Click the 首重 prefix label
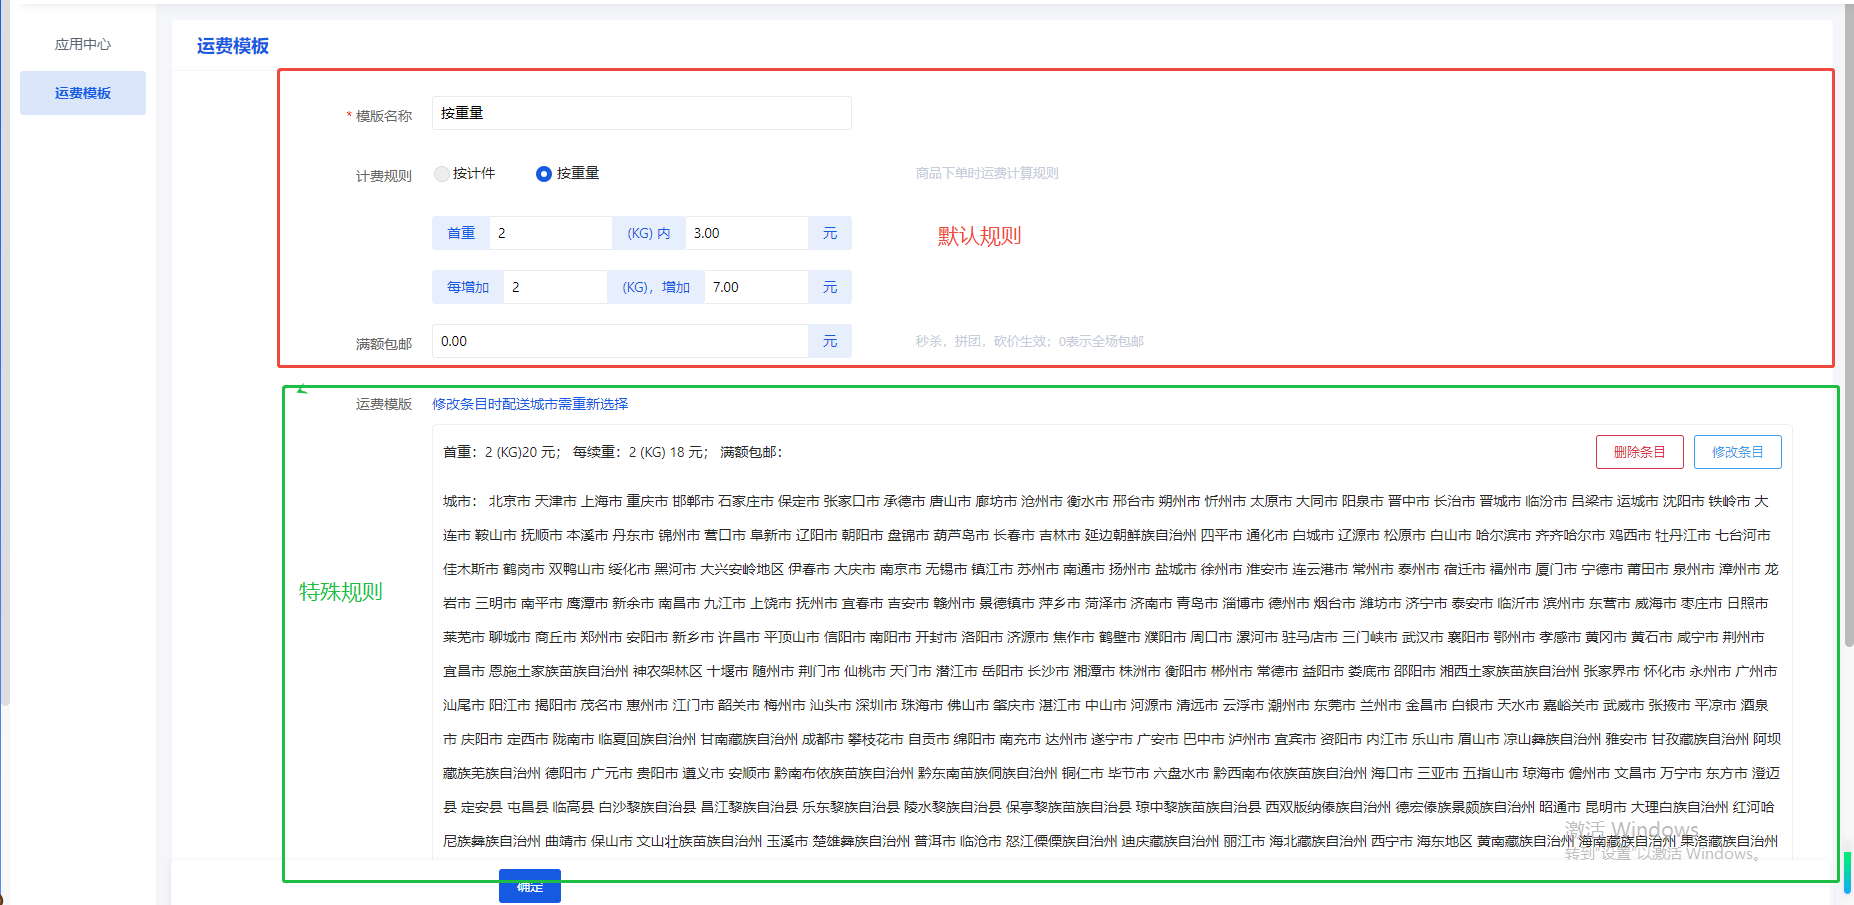 pos(461,233)
